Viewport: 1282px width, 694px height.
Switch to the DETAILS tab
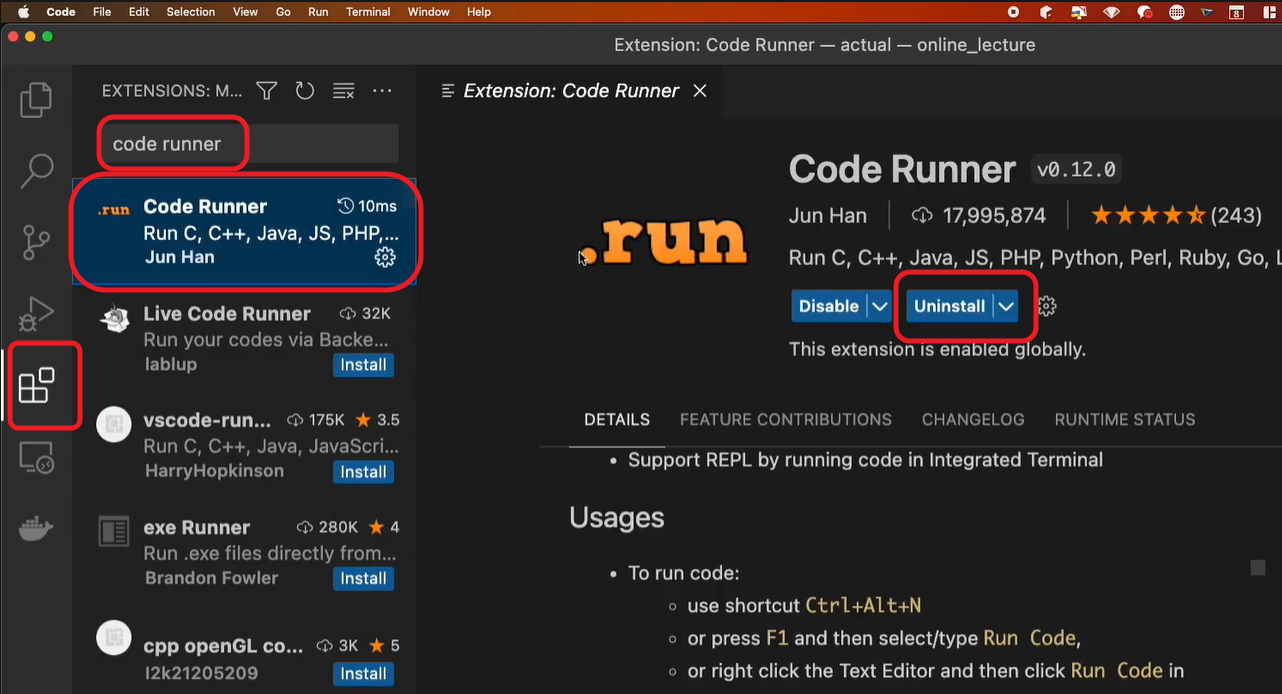(x=617, y=420)
